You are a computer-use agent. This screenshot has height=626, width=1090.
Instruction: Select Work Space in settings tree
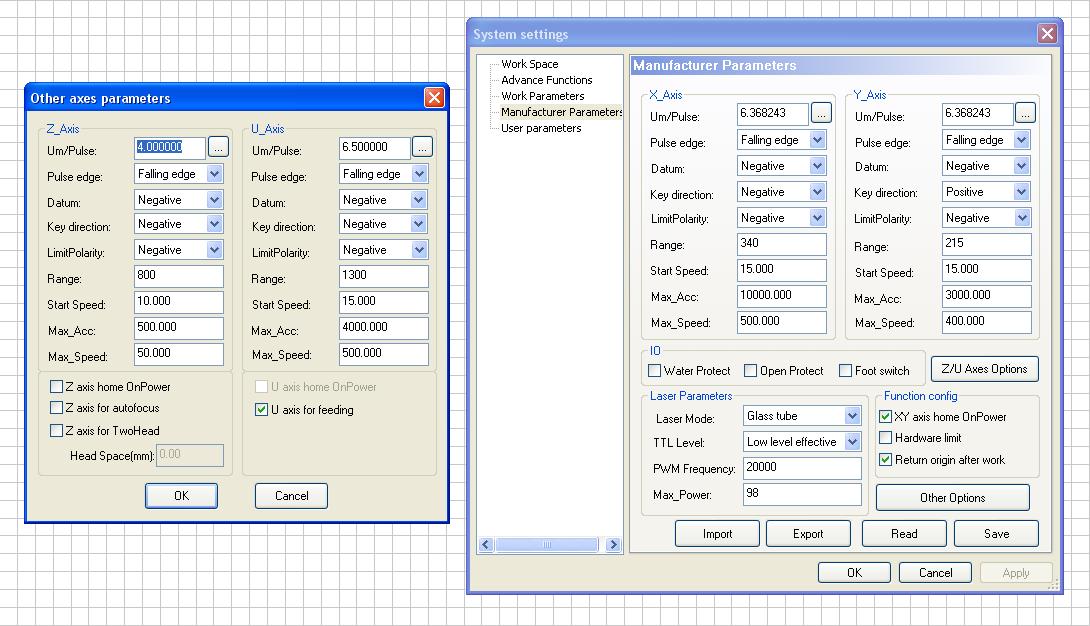530,64
